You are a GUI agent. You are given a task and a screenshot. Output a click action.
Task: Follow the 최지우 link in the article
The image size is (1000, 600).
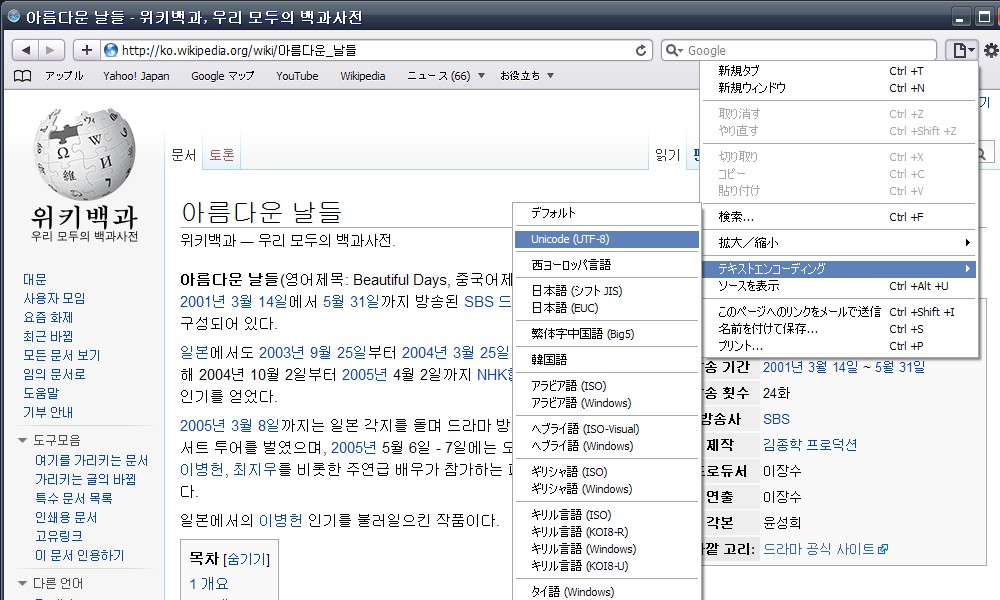pyautogui.click(x=254, y=470)
